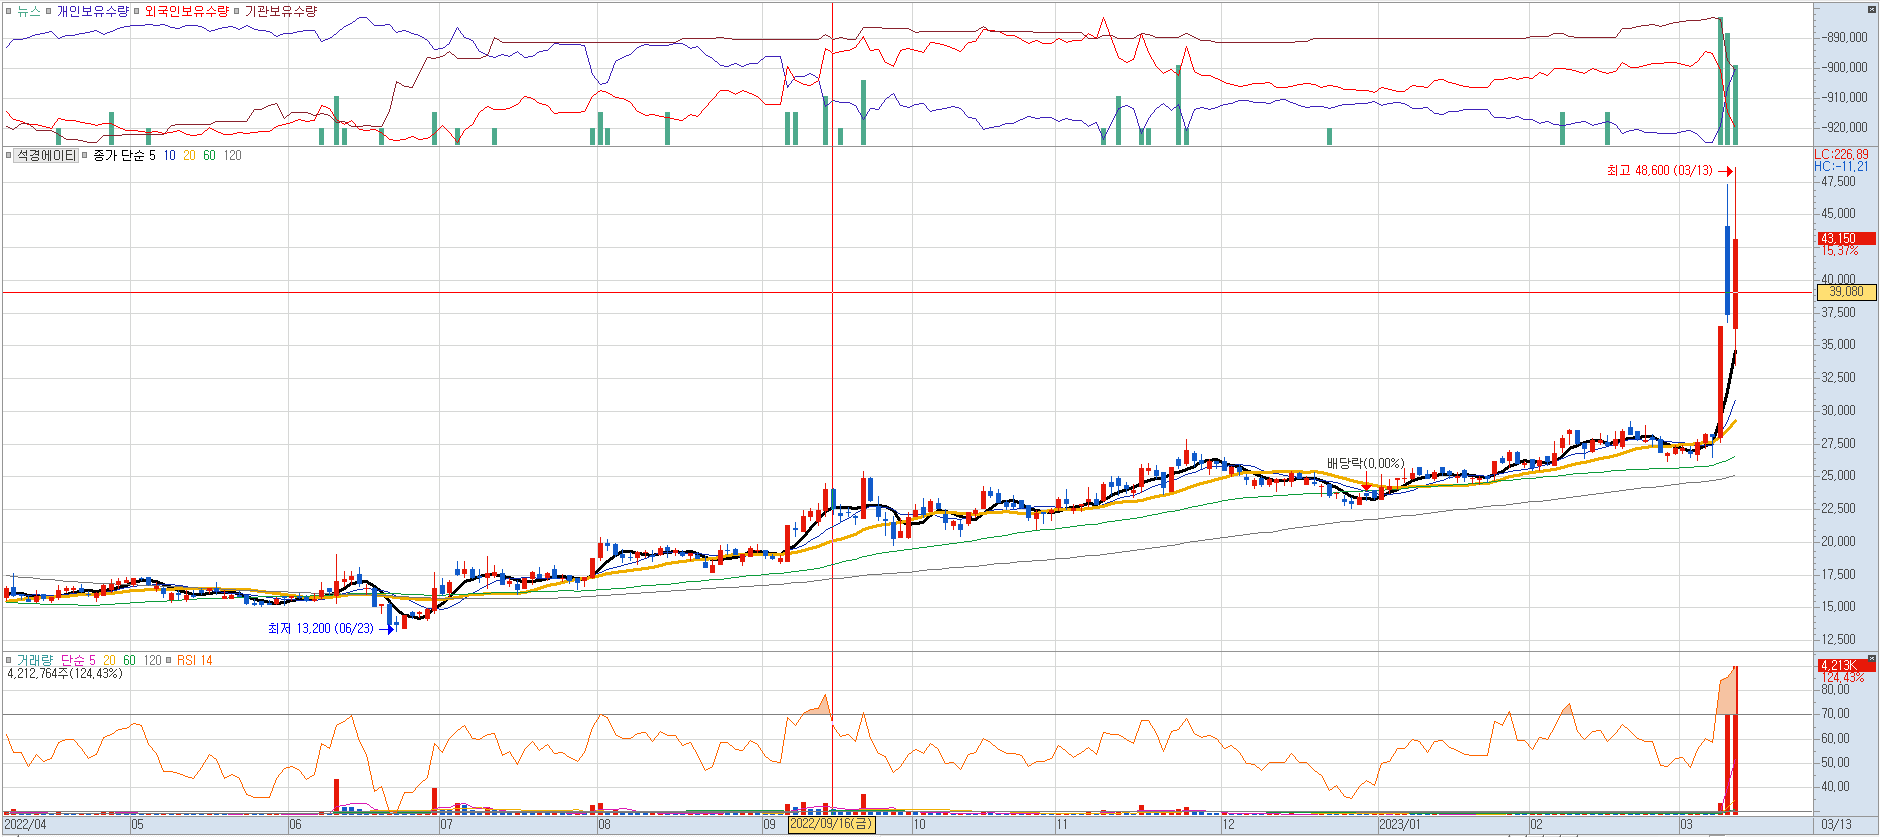Click the volume text 4,212,764주(124.43%)
The height and width of the screenshot is (837, 1880).
coord(65,674)
